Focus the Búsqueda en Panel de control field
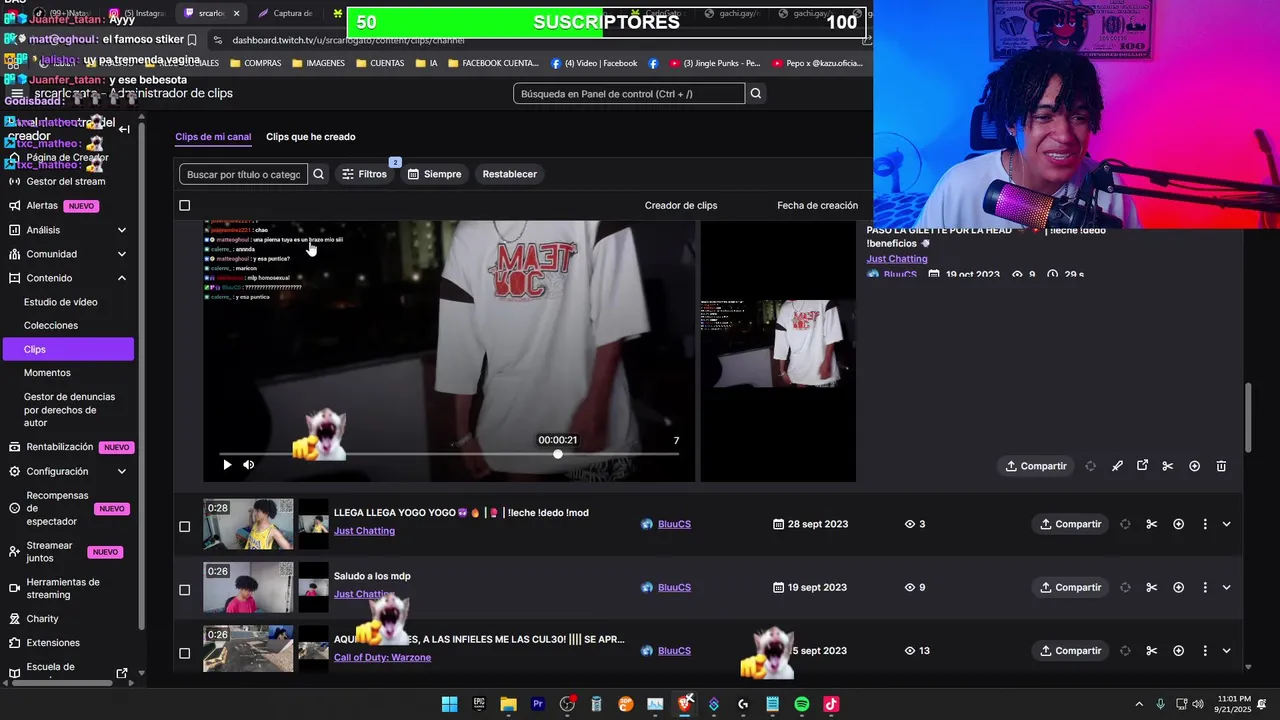1280x720 pixels. point(629,94)
